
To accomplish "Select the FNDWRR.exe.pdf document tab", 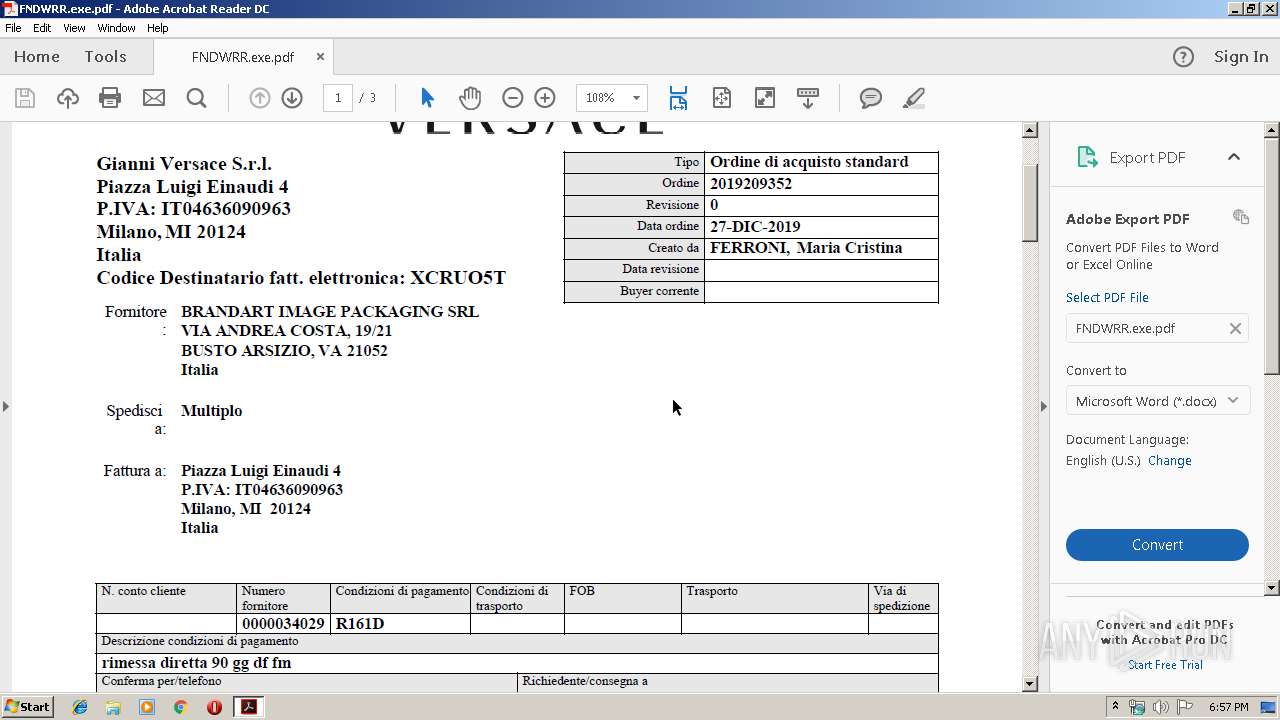I will click(x=243, y=57).
